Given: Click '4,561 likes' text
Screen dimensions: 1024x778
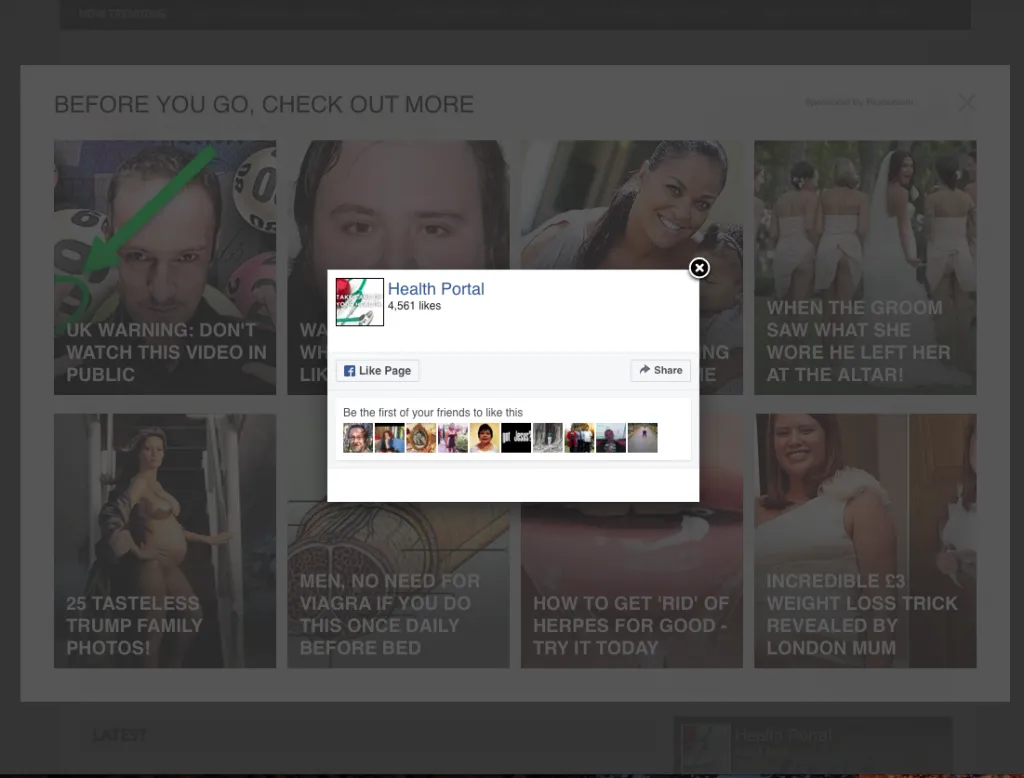Looking at the screenshot, I should coord(414,306).
